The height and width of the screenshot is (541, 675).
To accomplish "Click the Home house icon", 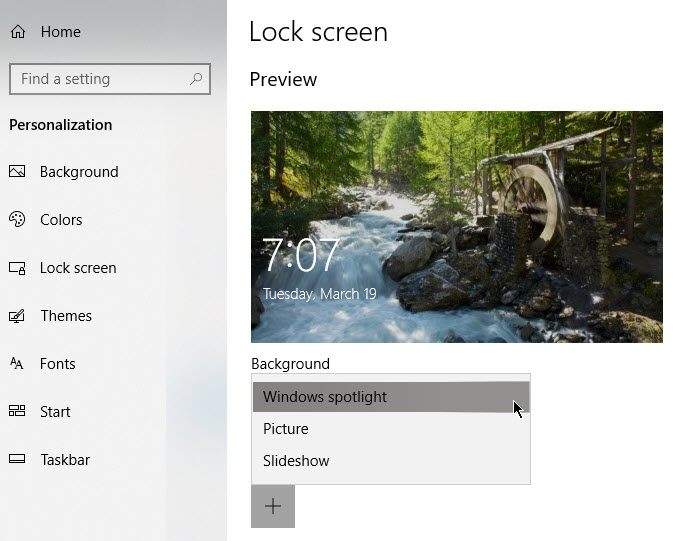I will tap(18, 32).
